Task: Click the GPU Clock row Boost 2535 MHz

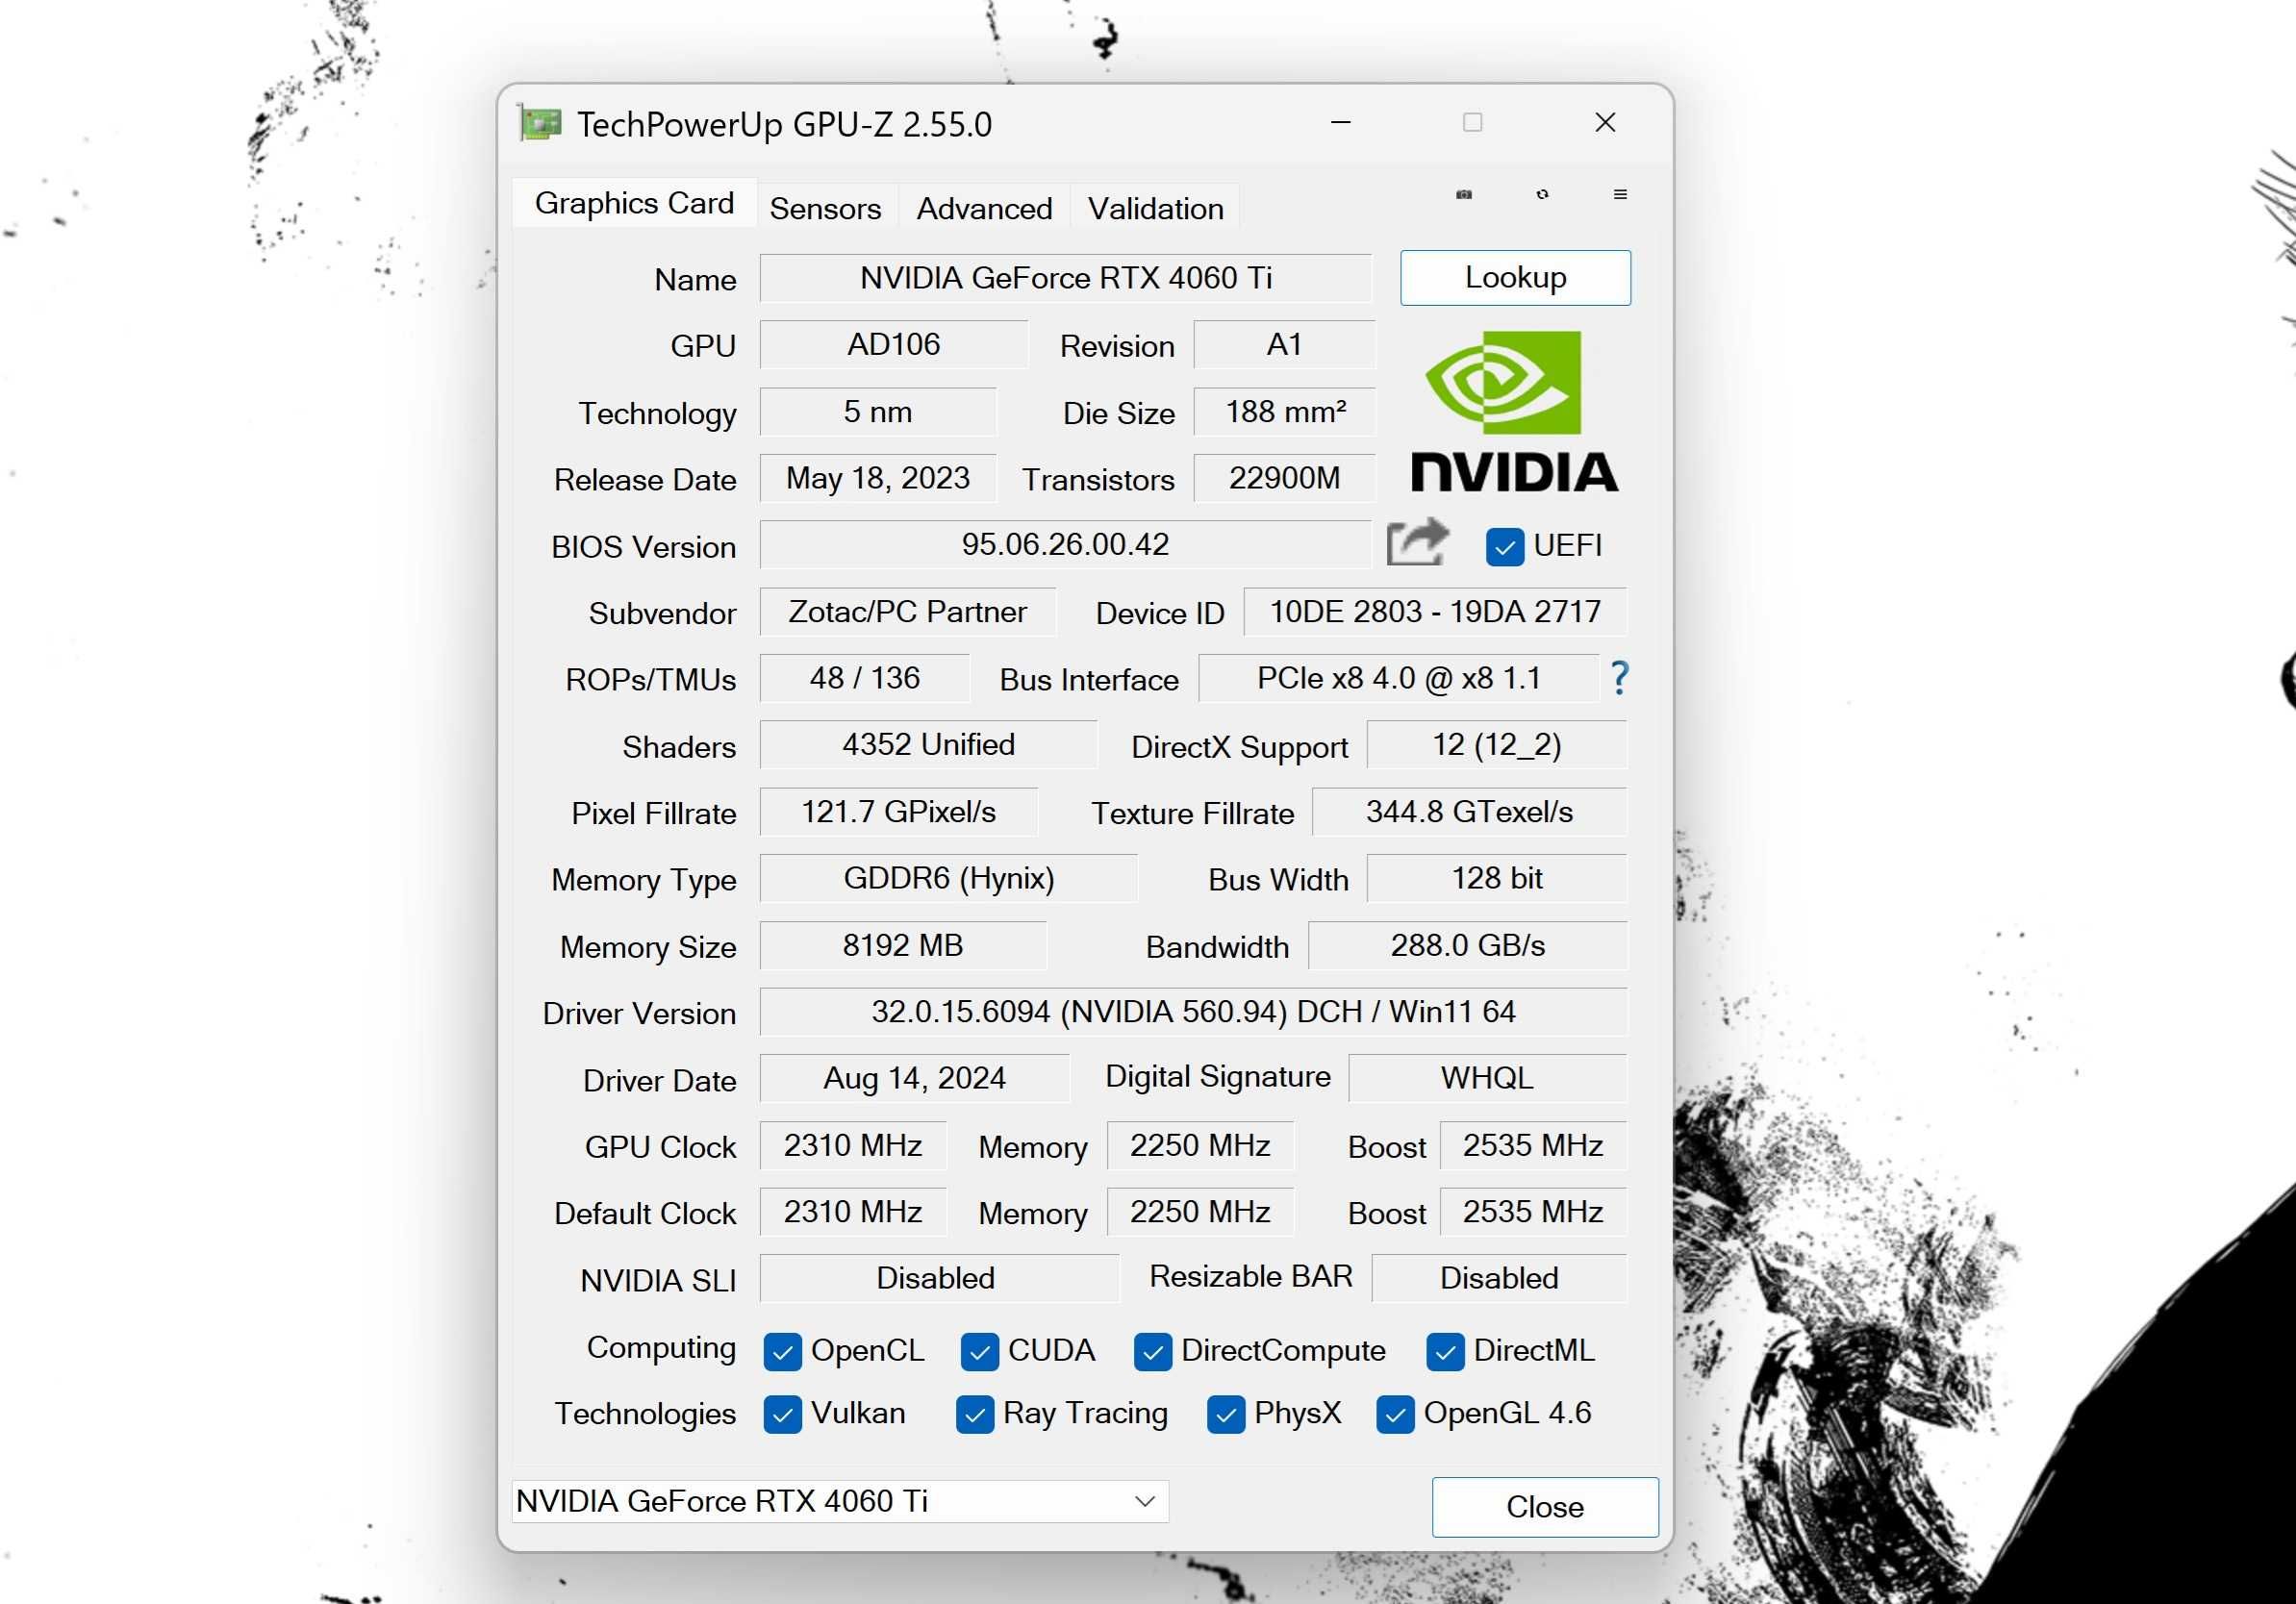Action: (x=1533, y=1145)
